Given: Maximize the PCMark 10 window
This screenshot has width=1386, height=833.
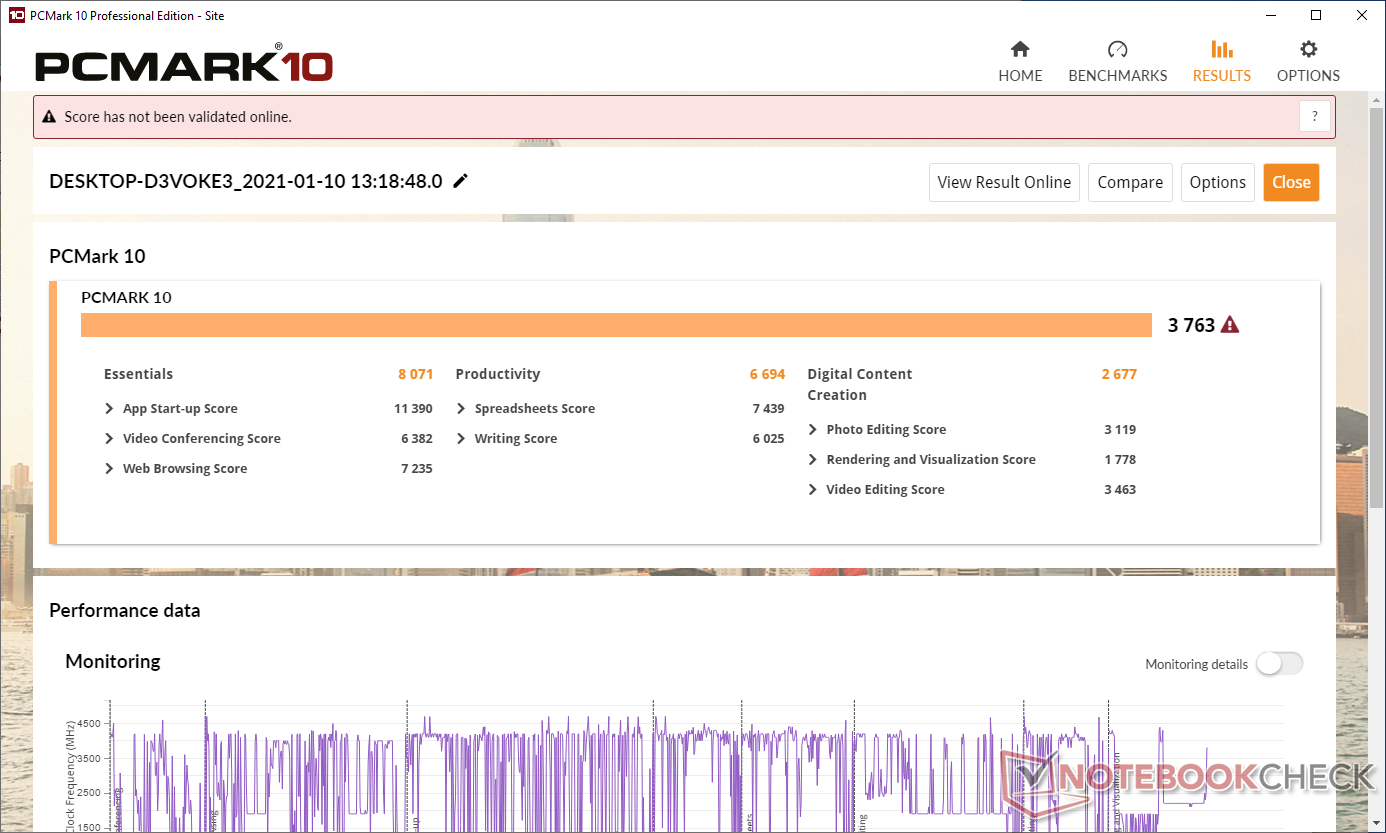Looking at the screenshot, I should pos(1316,15).
